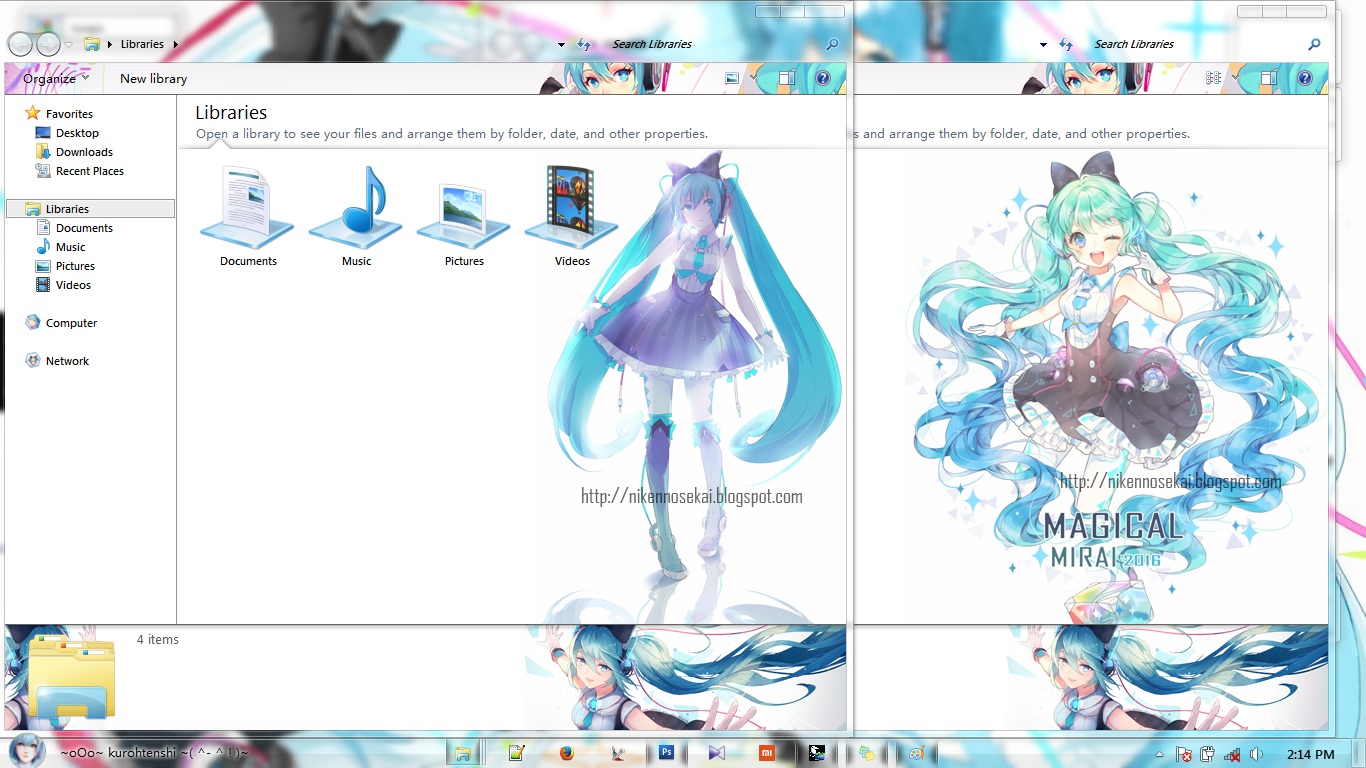Screen dimensions: 1366x768
Task: Click the Start orb avatar on taskbar
Action: (27, 752)
